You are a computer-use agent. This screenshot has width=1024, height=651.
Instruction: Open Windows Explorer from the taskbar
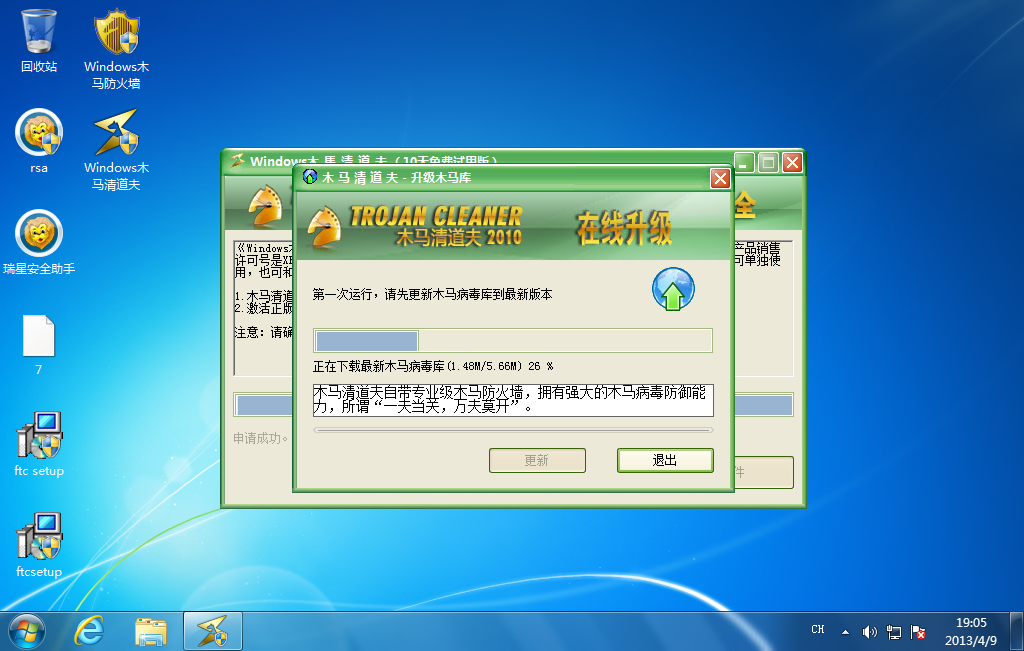coord(150,631)
